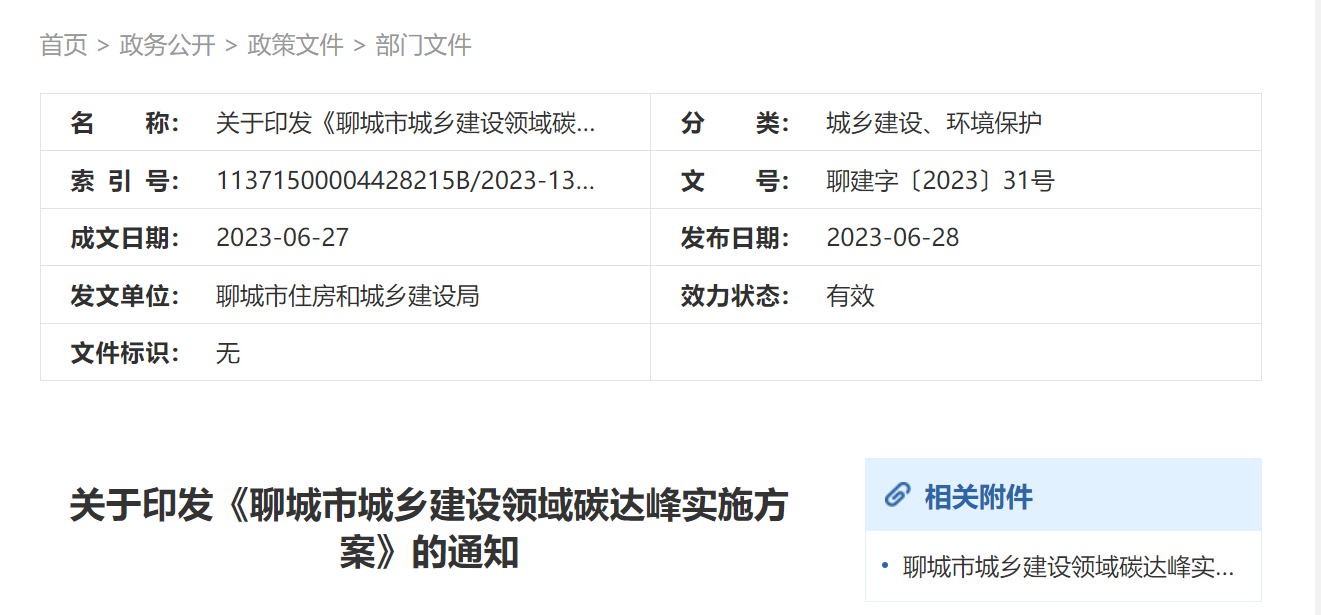Viewport: 1321px width, 615px height.
Task: Open 政策文件 breadcrumb link
Action: (x=295, y=45)
